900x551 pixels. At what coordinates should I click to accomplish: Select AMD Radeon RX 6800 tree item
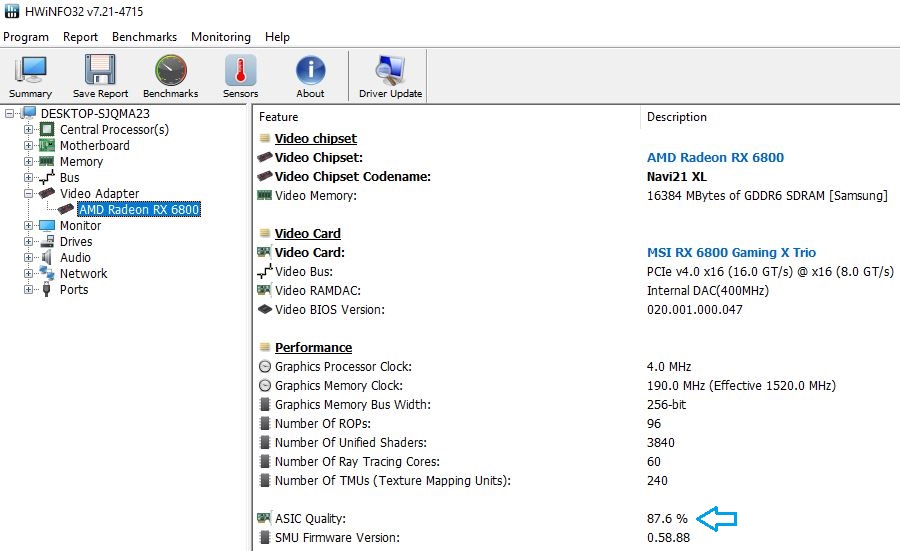click(x=139, y=209)
